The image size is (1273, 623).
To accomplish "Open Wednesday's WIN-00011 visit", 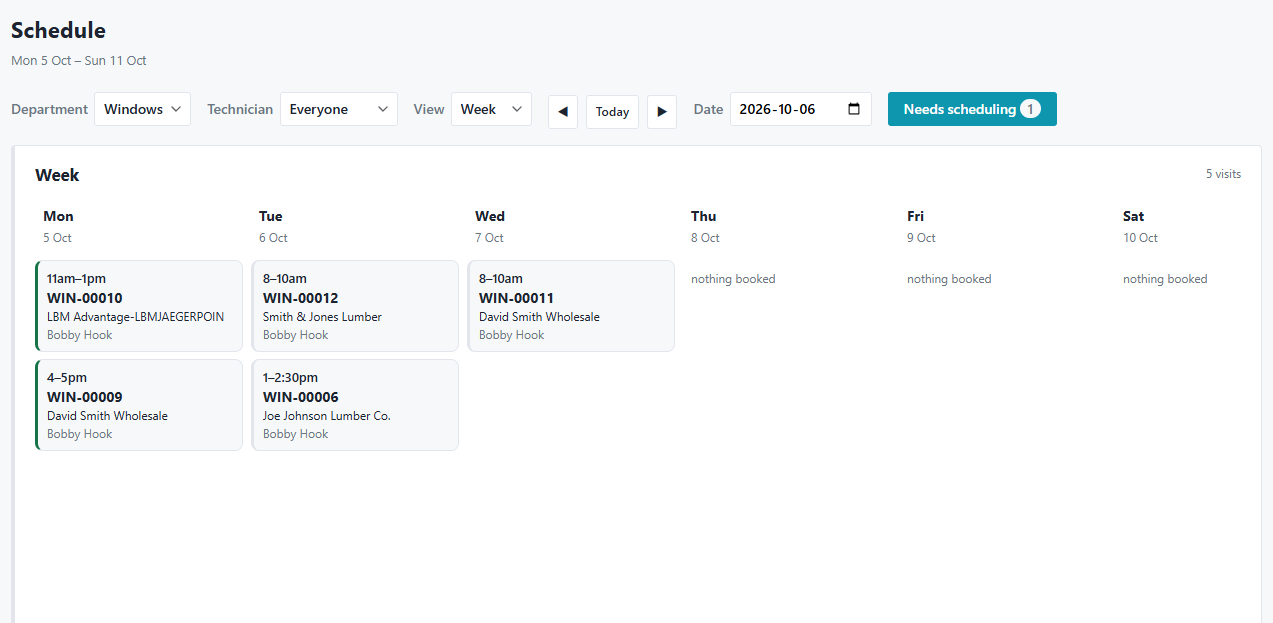I will pyautogui.click(x=571, y=306).
